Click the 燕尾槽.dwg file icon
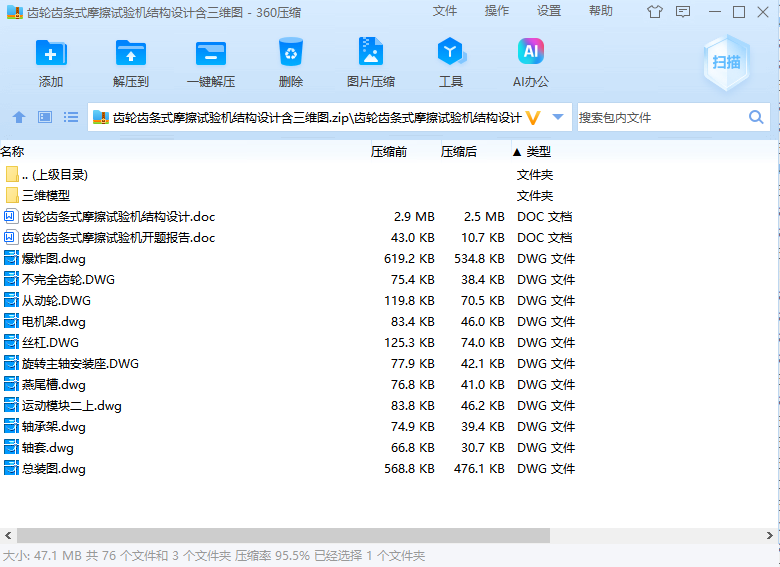Image resolution: width=780 pixels, height=567 pixels. coord(11,384)
